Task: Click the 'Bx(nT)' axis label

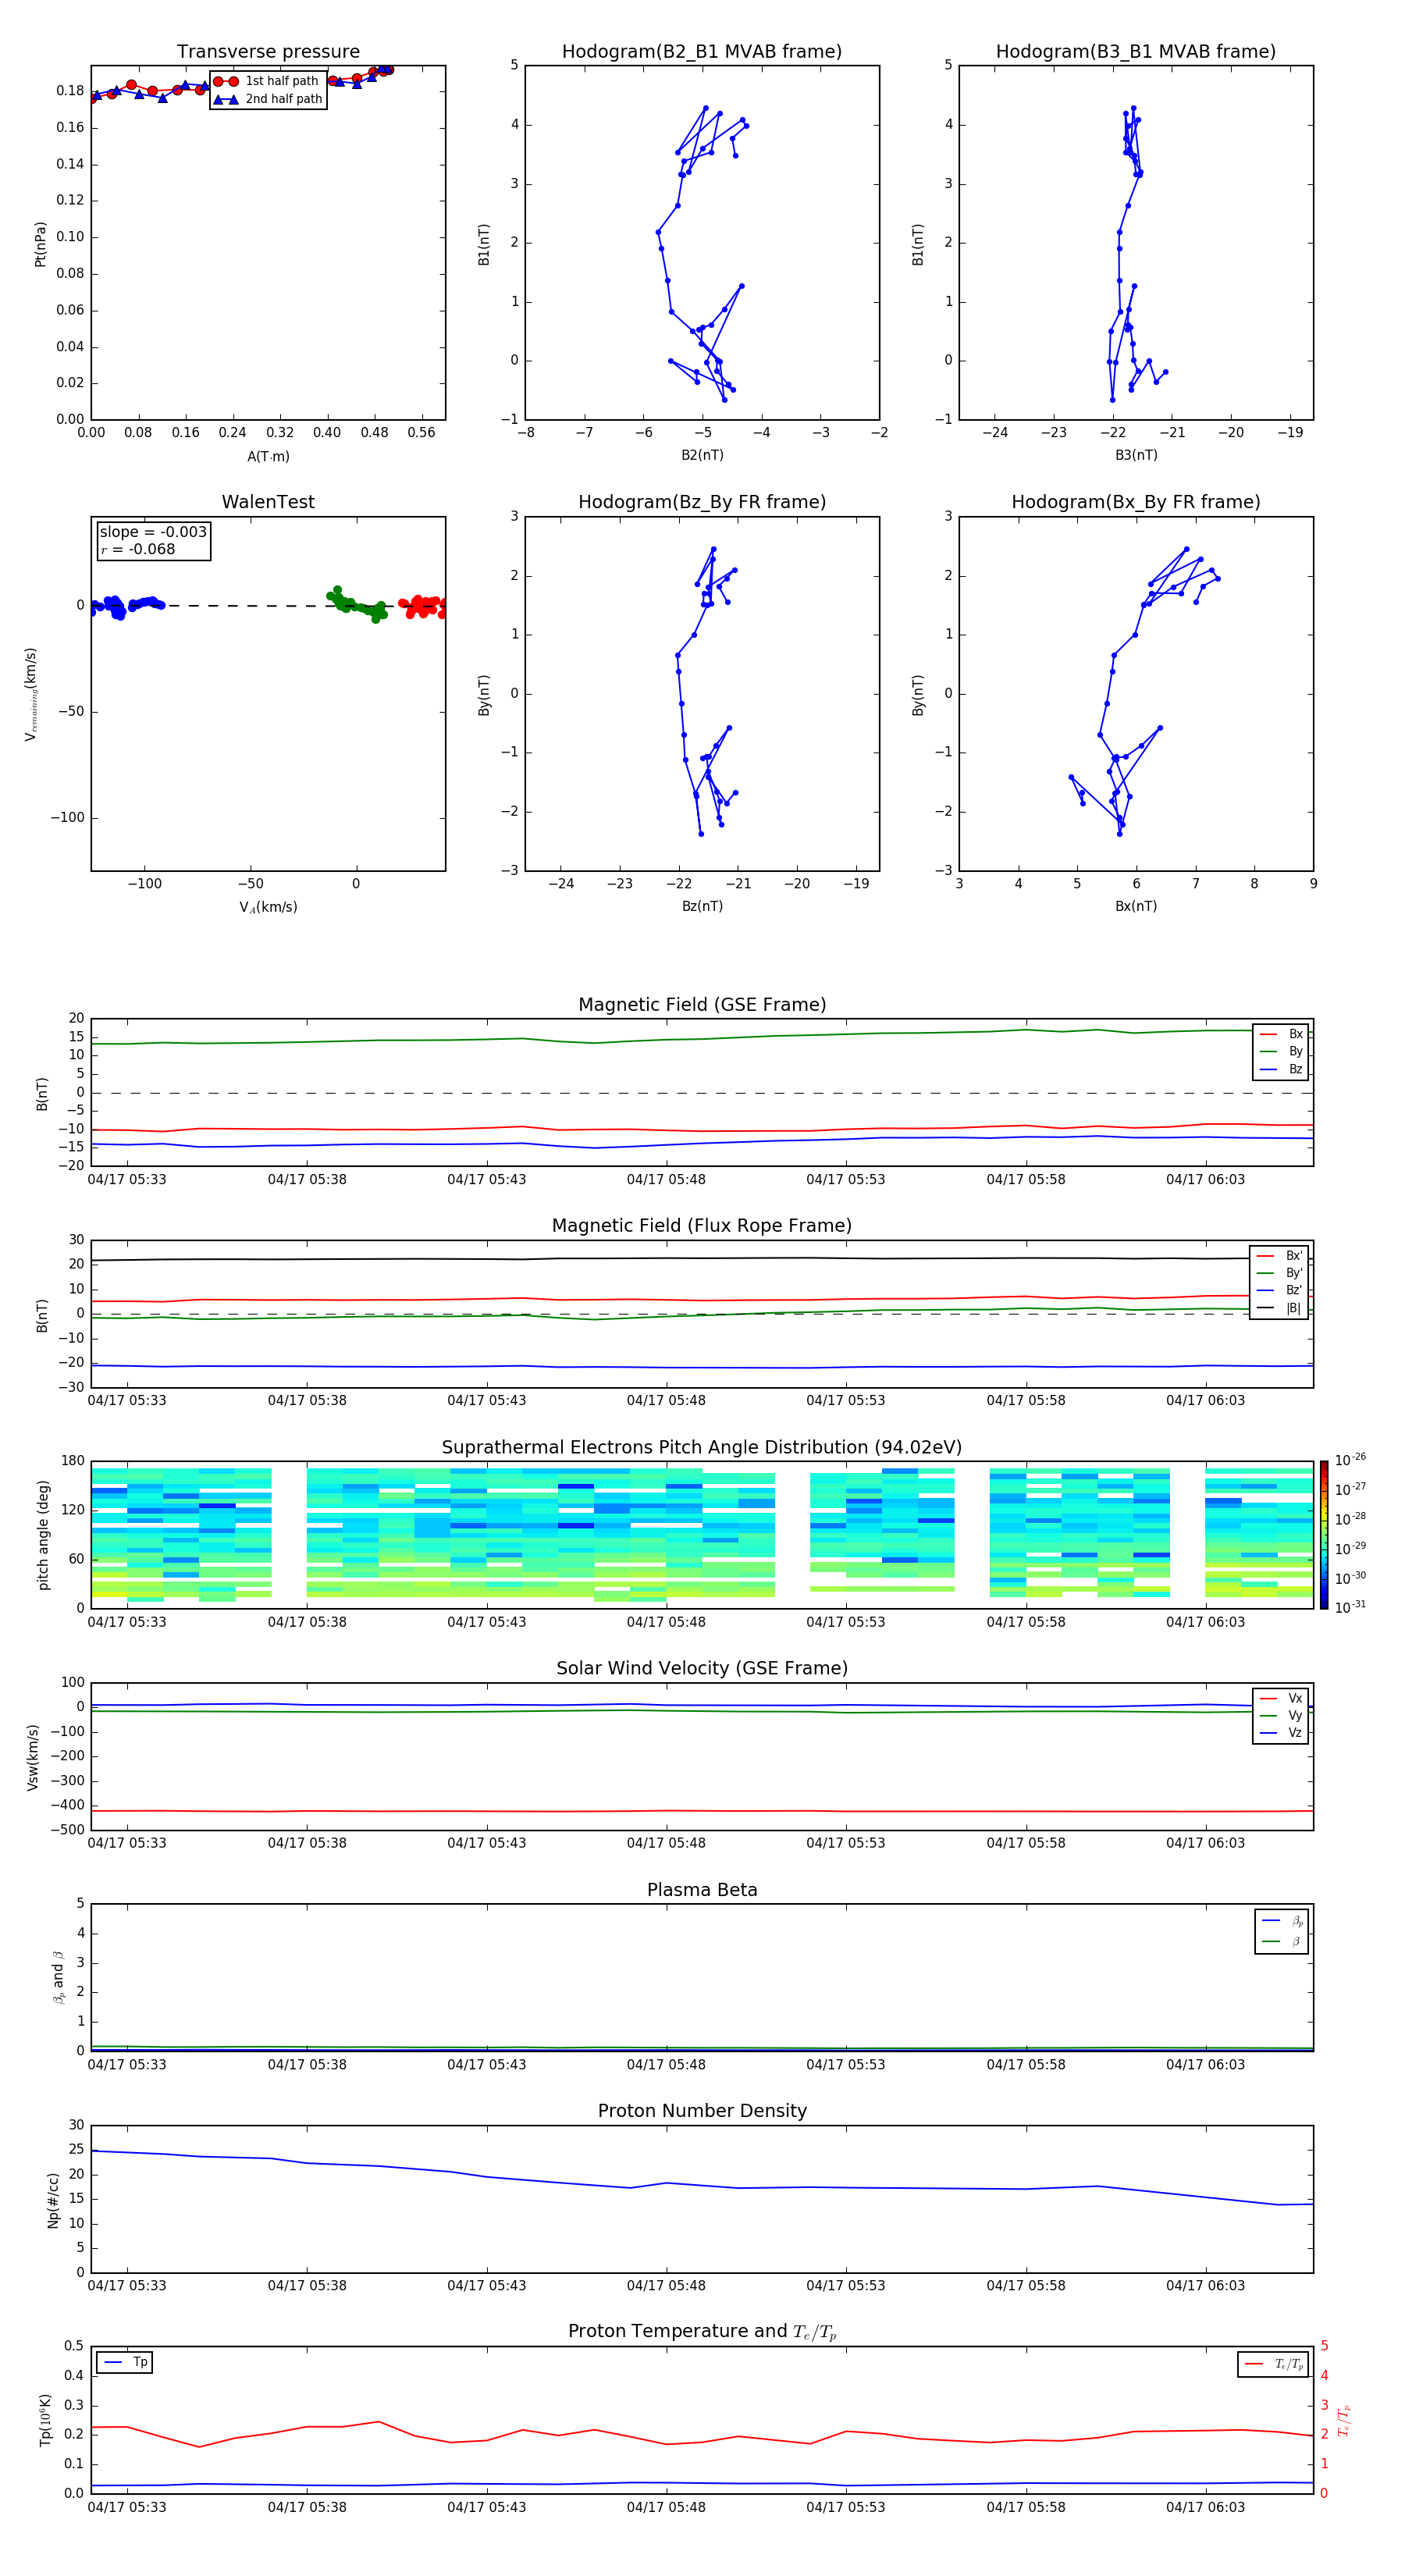Action: coord(1136,906)
